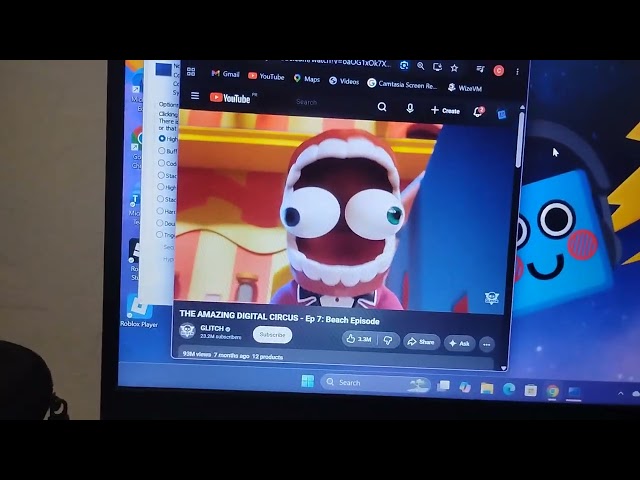Select the checked 'High' radio option in dialog

(x=162, y=139)
